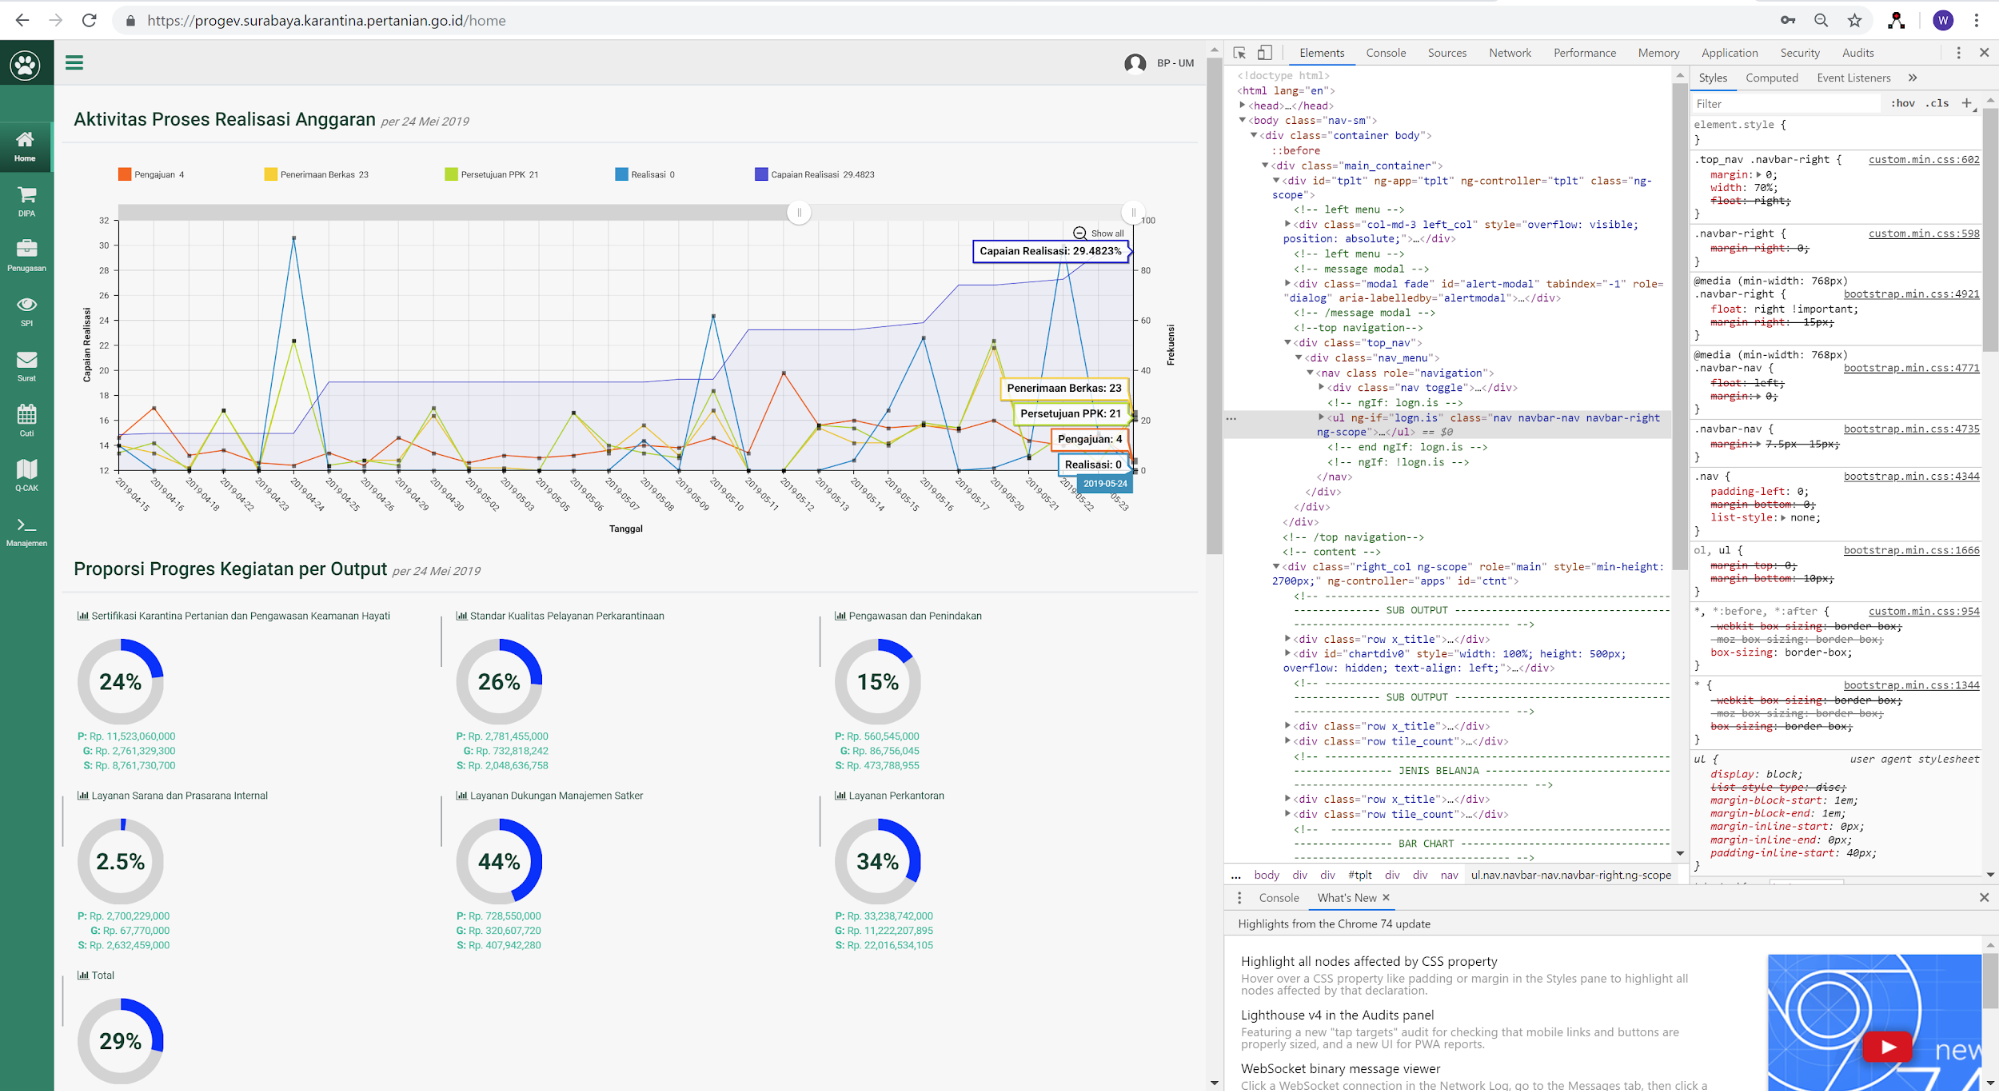Activate DevTools inspect element picker icon
Viewport: 1999px width, 1092px height.
(x=1240, y=53)
